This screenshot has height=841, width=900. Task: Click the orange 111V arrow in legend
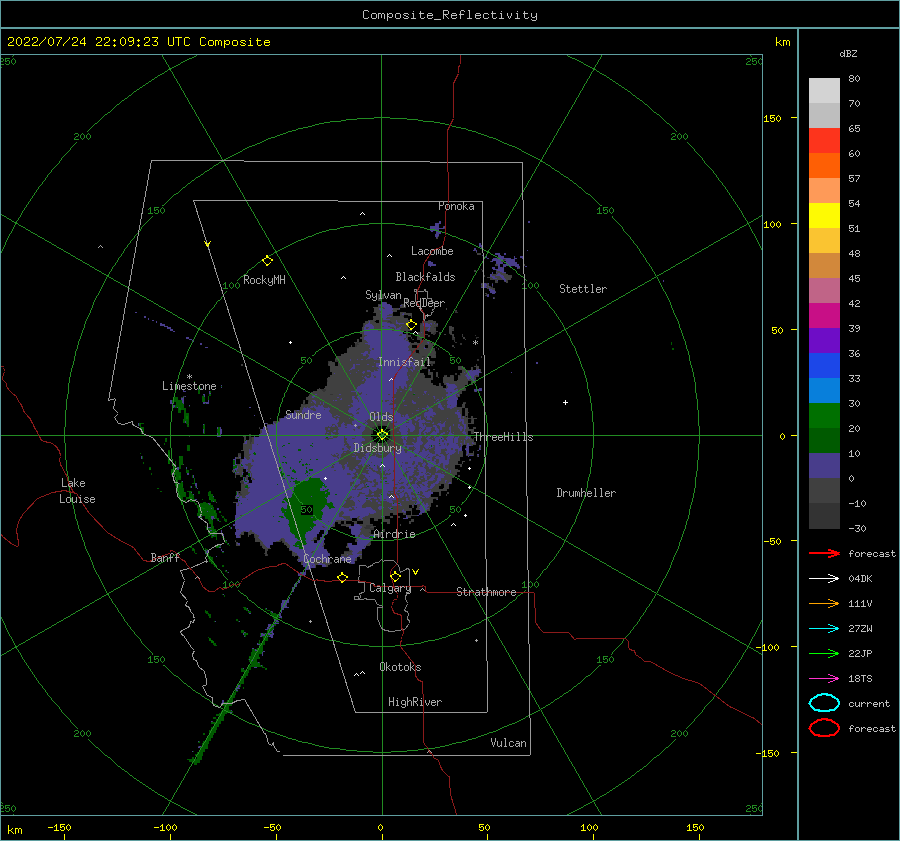(824, 603)
